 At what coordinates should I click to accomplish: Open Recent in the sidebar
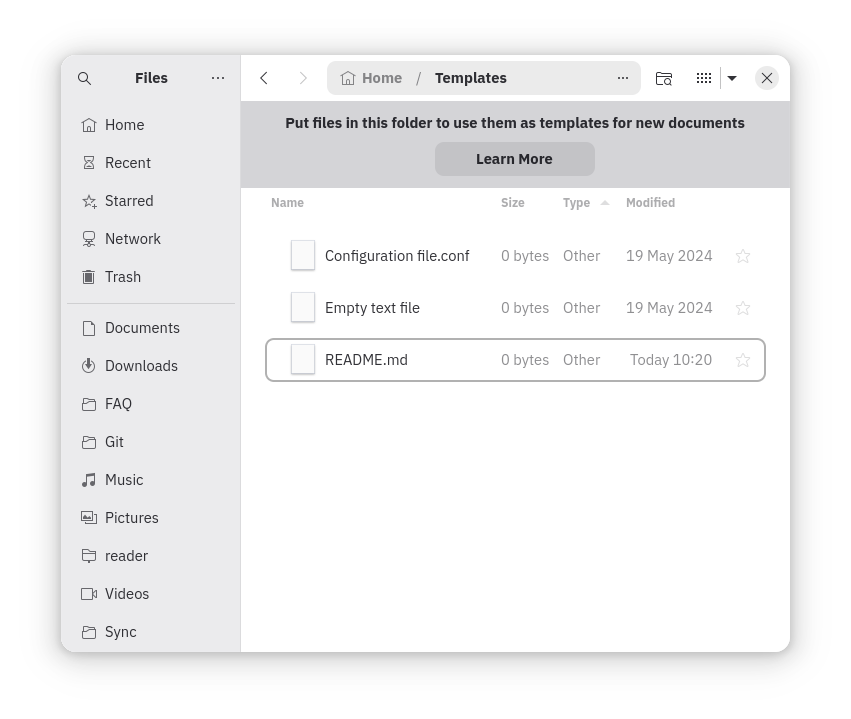(151, 163)
